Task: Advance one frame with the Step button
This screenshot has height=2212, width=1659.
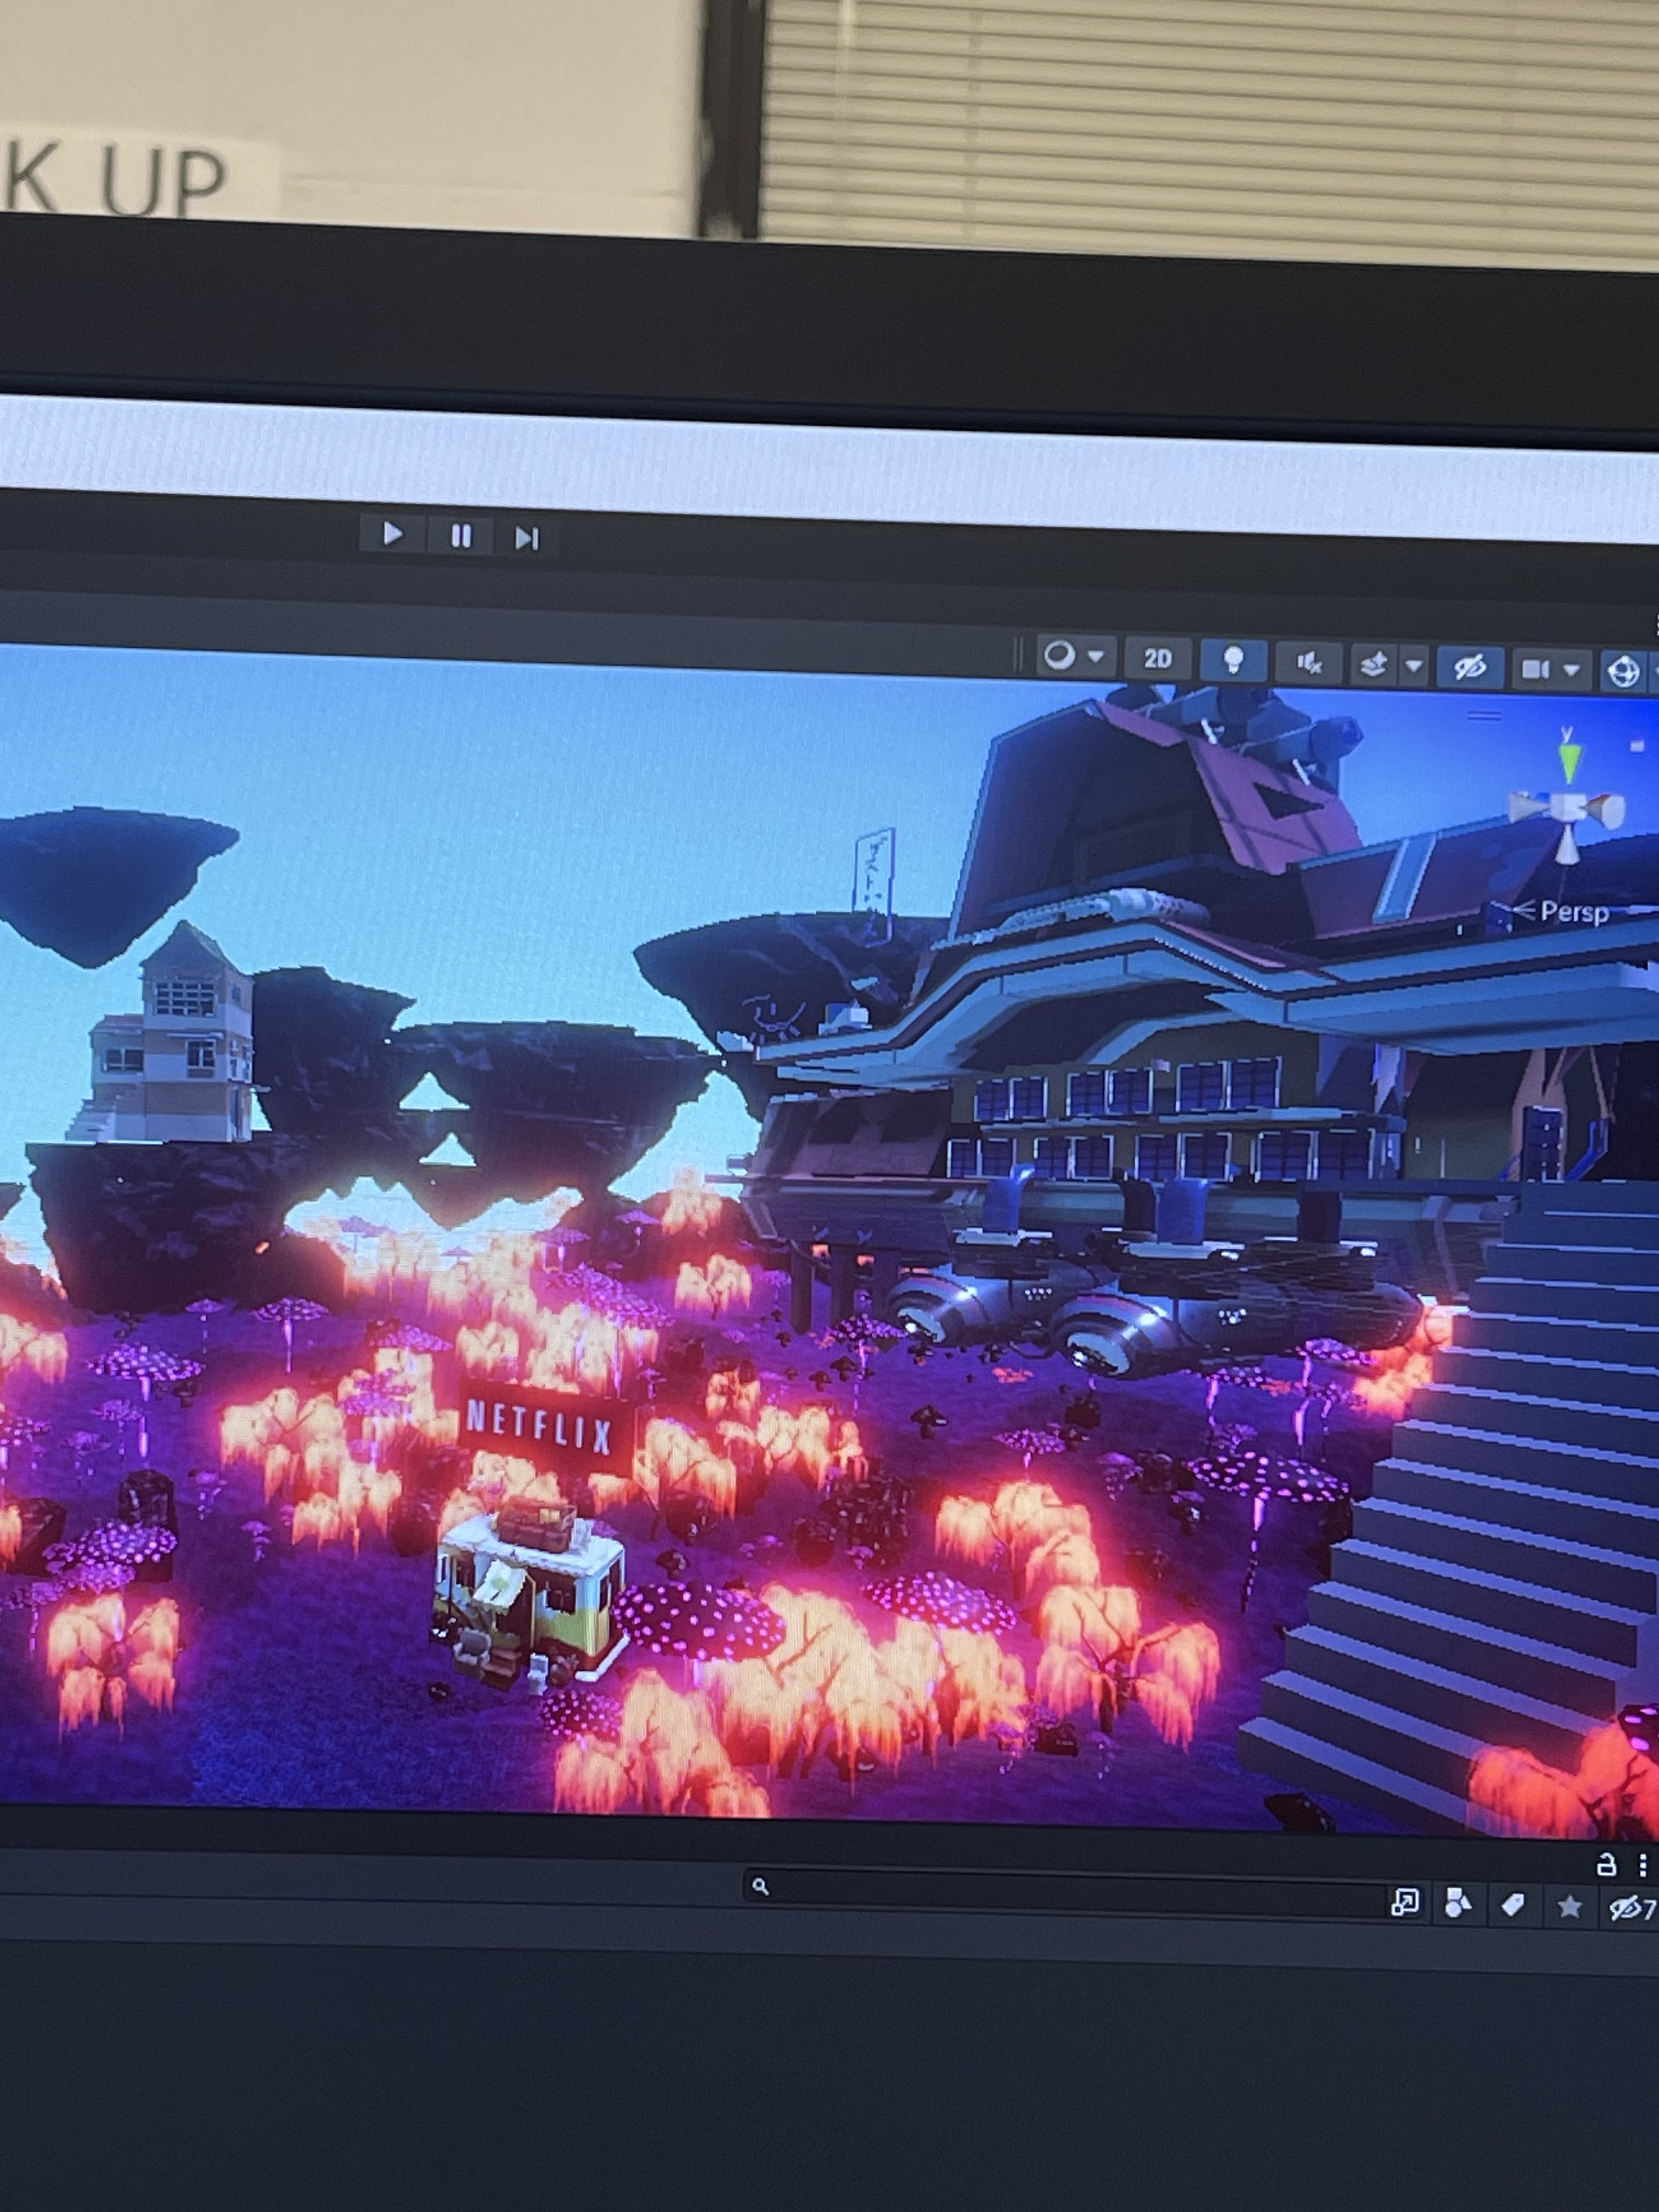Action: point(527,539)
